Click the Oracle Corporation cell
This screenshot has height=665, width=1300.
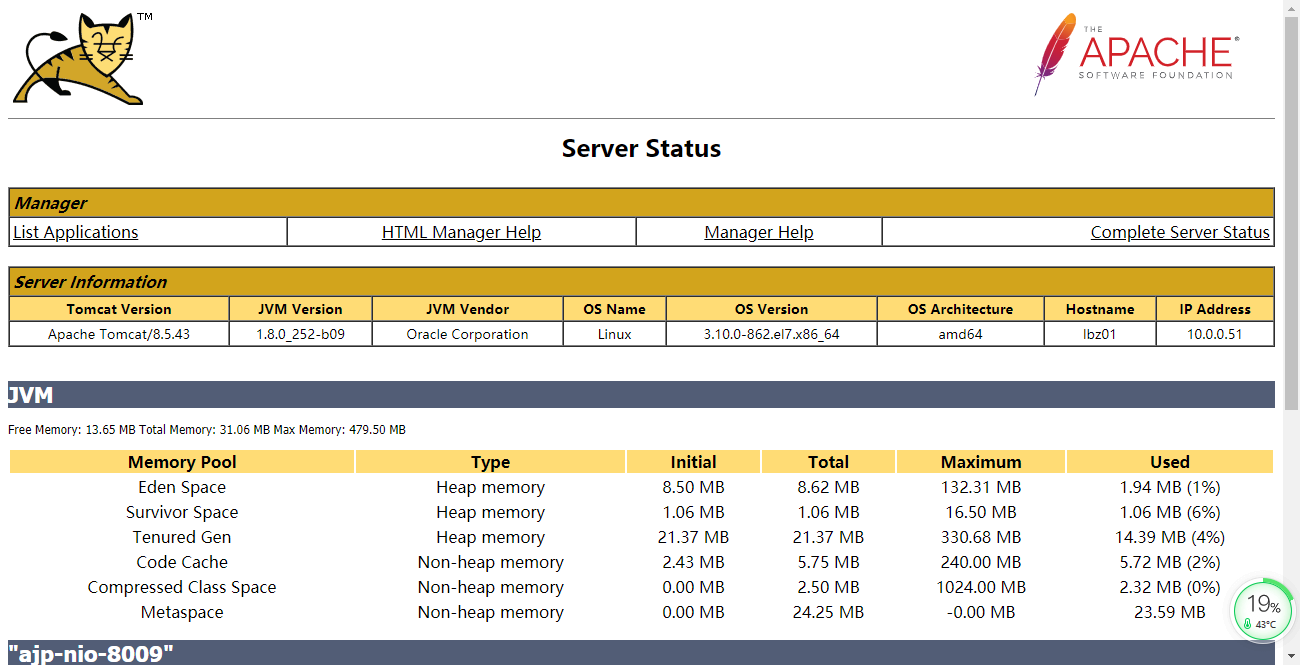[x=467, y=334]
